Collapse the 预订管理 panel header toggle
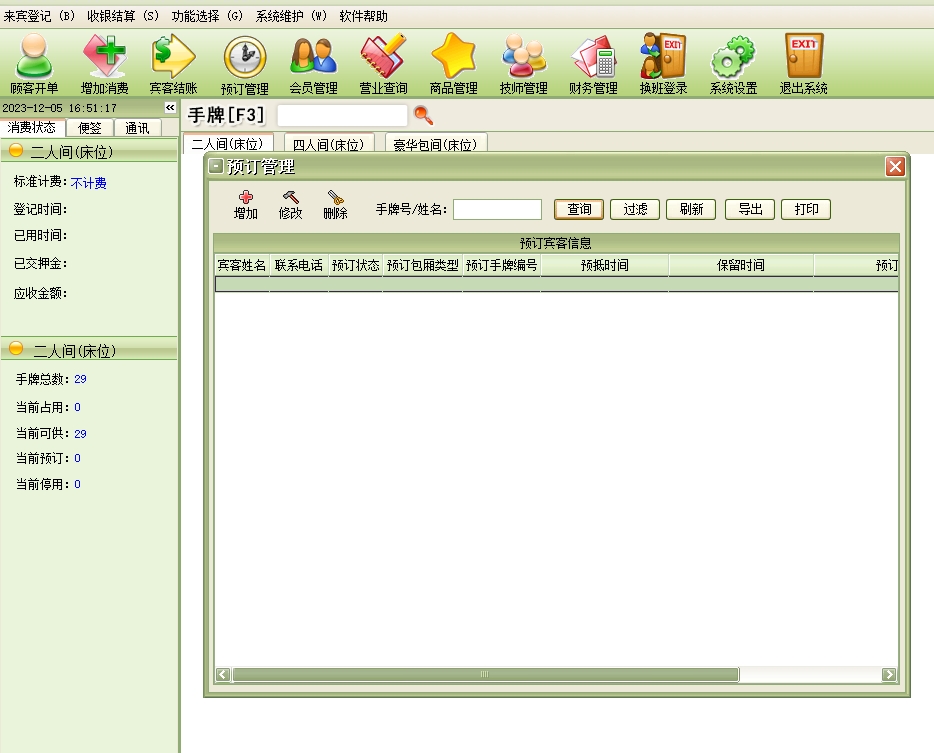 [x=216, y=167]
